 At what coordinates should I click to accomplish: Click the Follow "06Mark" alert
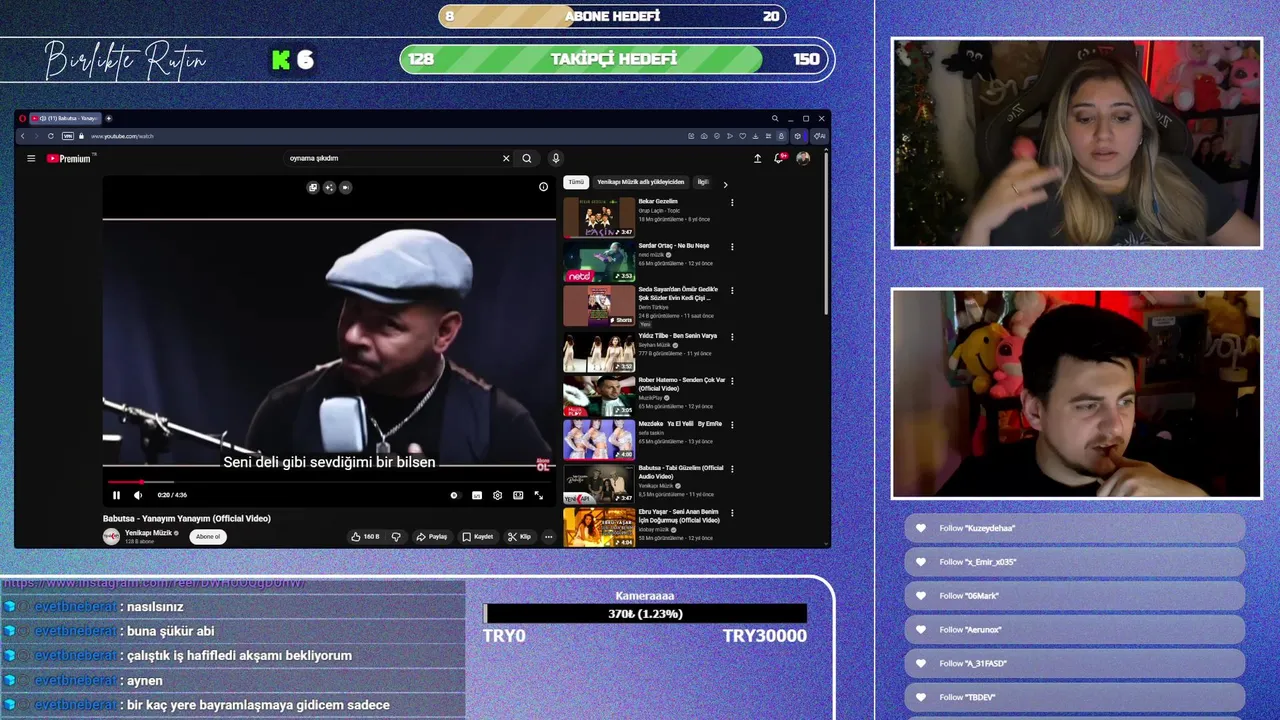pyautogui.click(x=1075, y=596)
